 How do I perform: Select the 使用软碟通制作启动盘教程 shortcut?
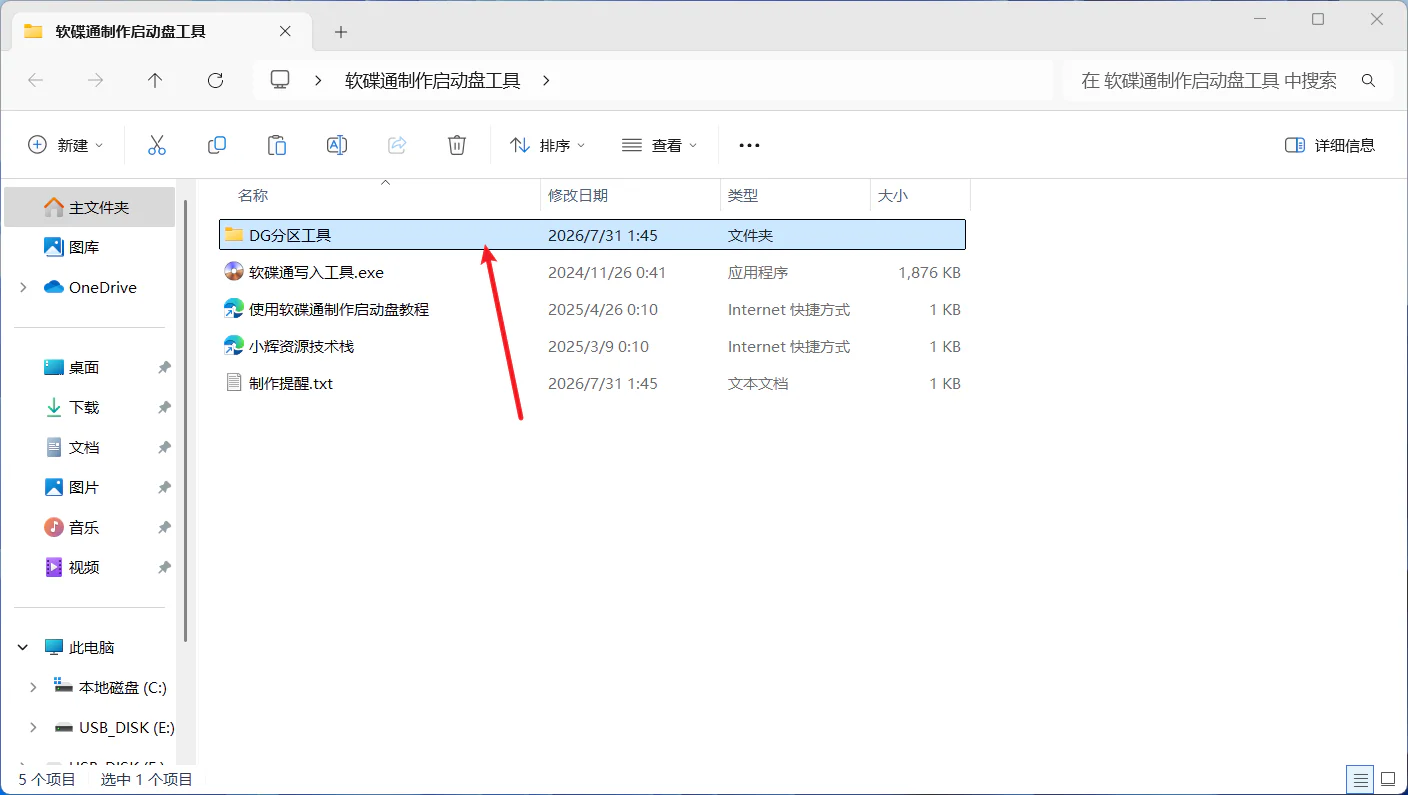tap(592, 309)
